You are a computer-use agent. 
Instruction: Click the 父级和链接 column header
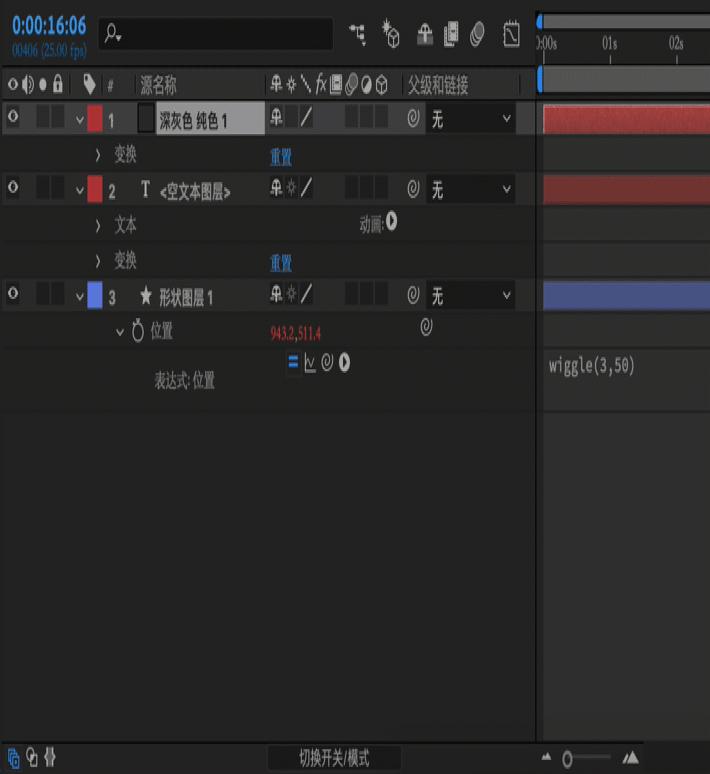coord(438,85)
